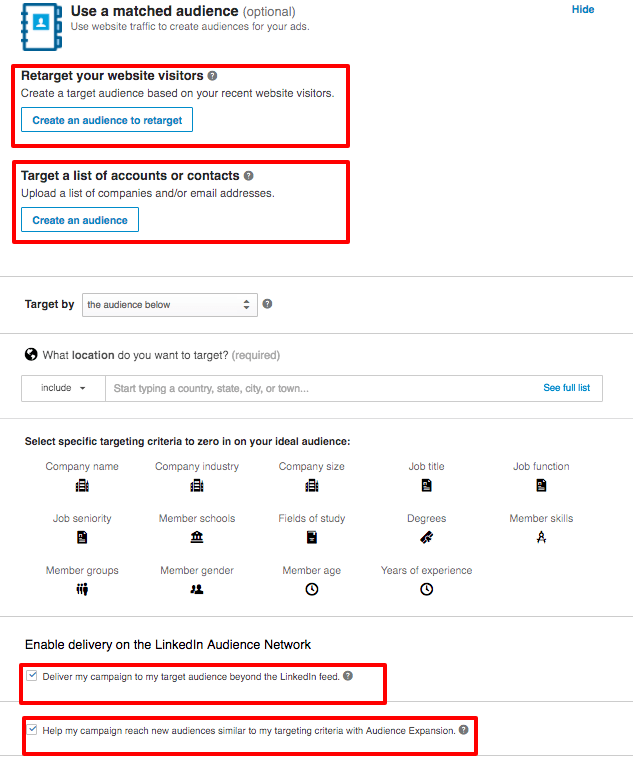
Task: Choose the Member skills icon
Action: [541, 537]
